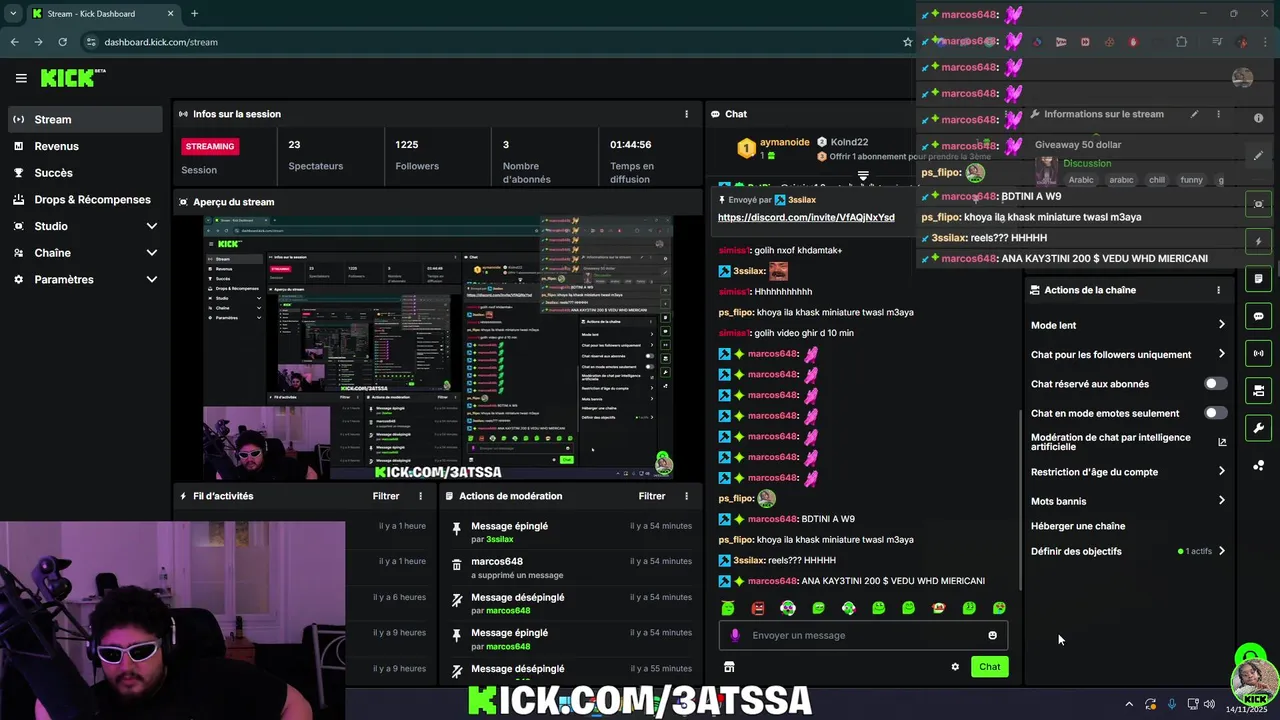Image resolution: width=1280 pixels, height=720 pixels.
Task: Click chat bubble icon in right toolbar
Action: coord(1258,316)
